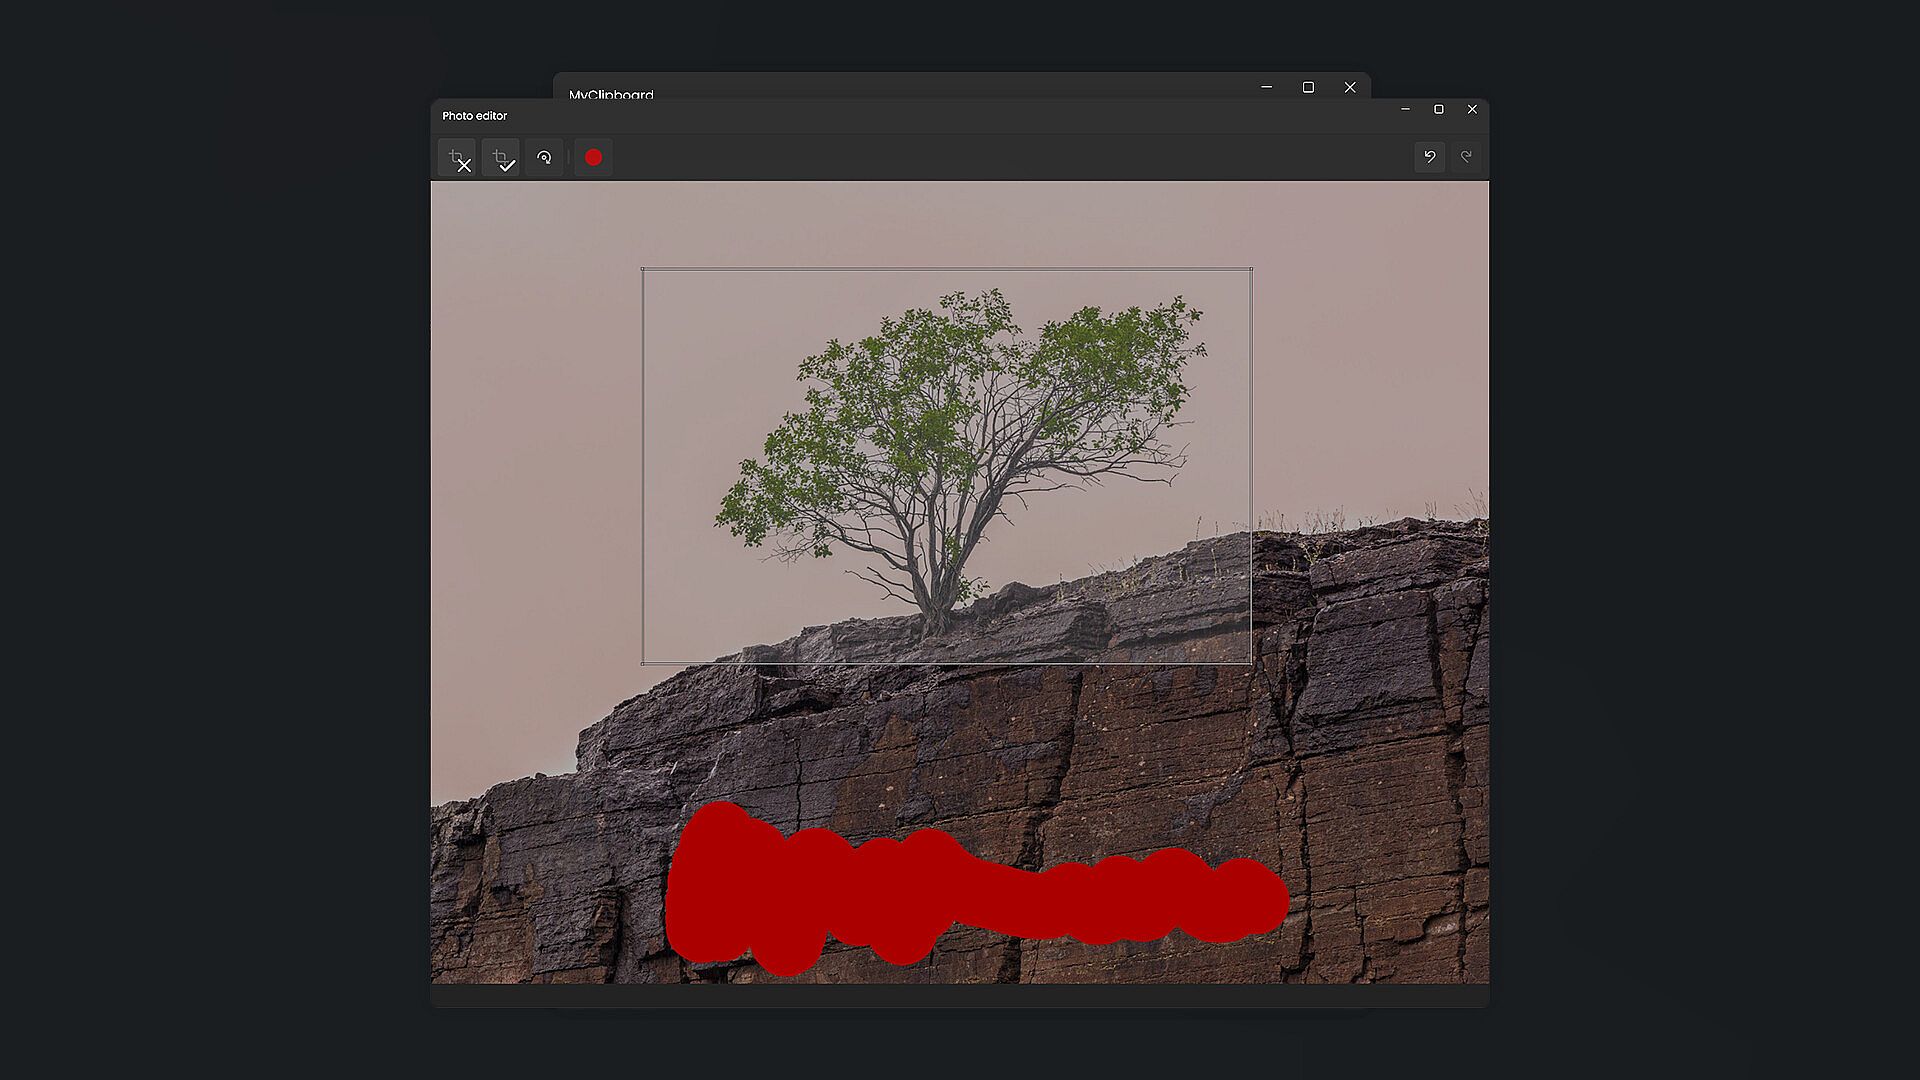The height and width of the screenshot is (1080, 1920).
Task: Rotate the image using toolbar icon
Action: (x=544, y=158)
